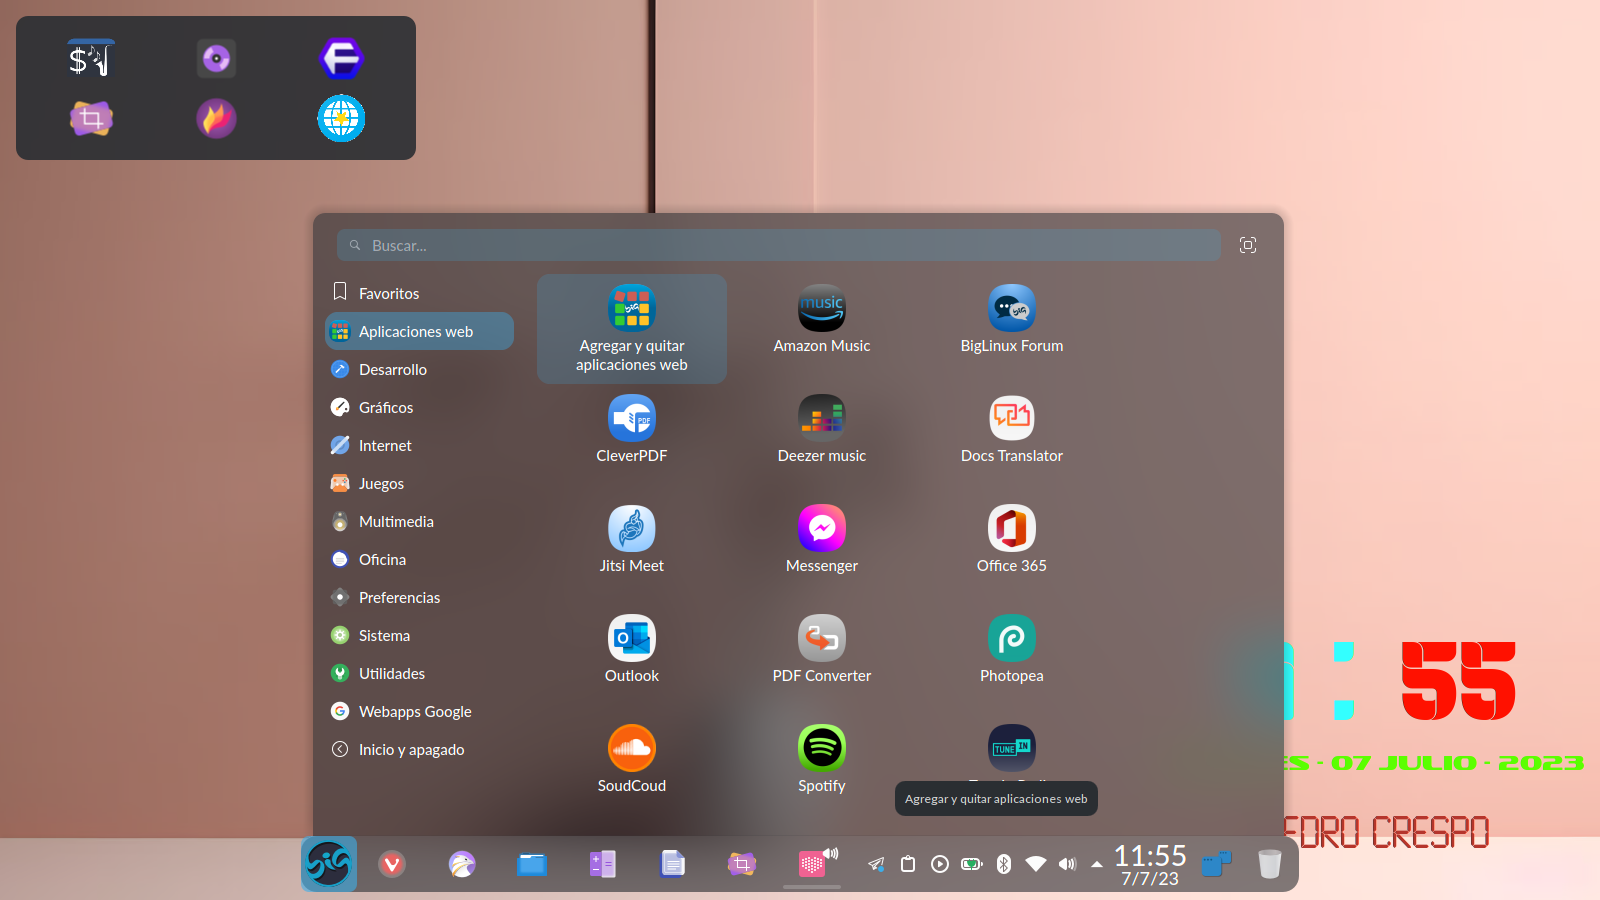Viewport: 1600px width, 900px height.
Task: Open Jitsi Meet app
Action: (632, 540)
